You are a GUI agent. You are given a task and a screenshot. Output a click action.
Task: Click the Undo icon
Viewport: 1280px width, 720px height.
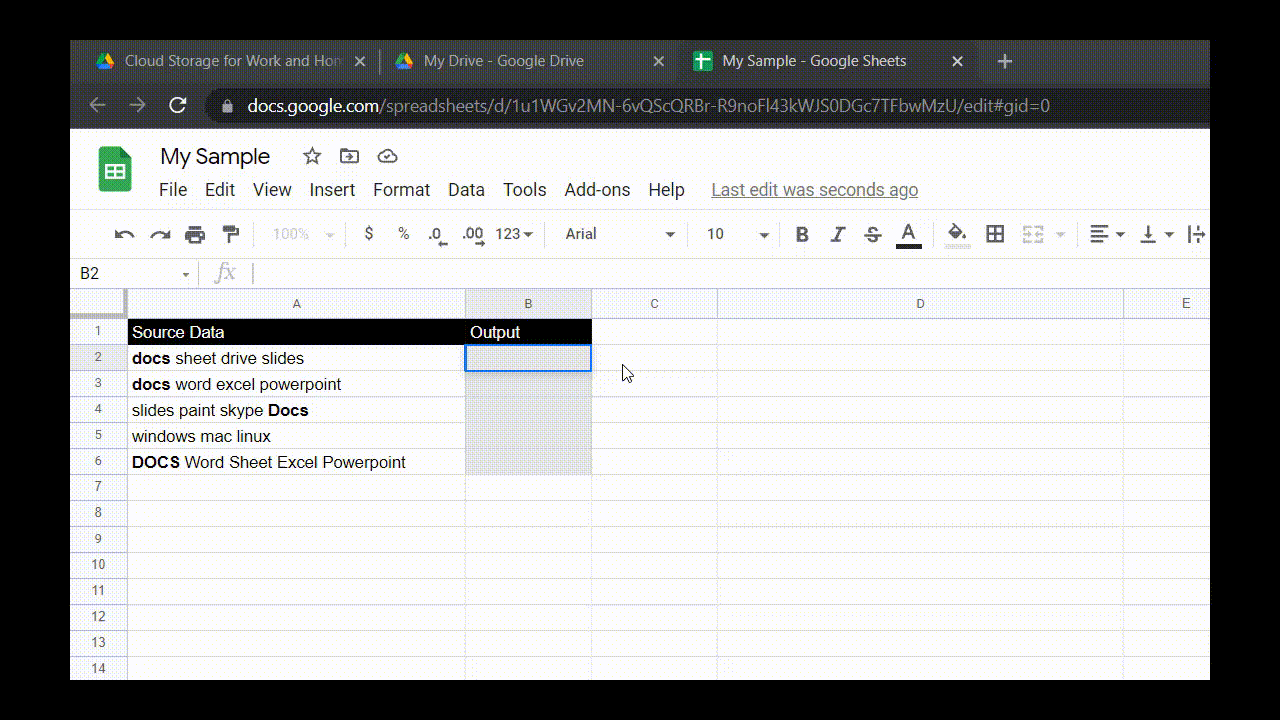[123, 234]
